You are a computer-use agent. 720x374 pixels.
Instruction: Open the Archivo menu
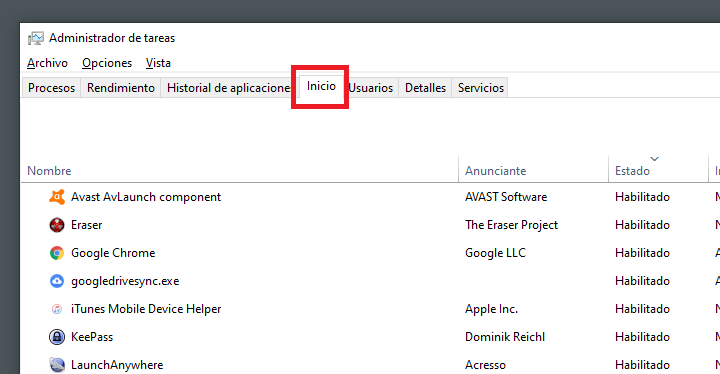pyautogui.click(x=47, y=63)
